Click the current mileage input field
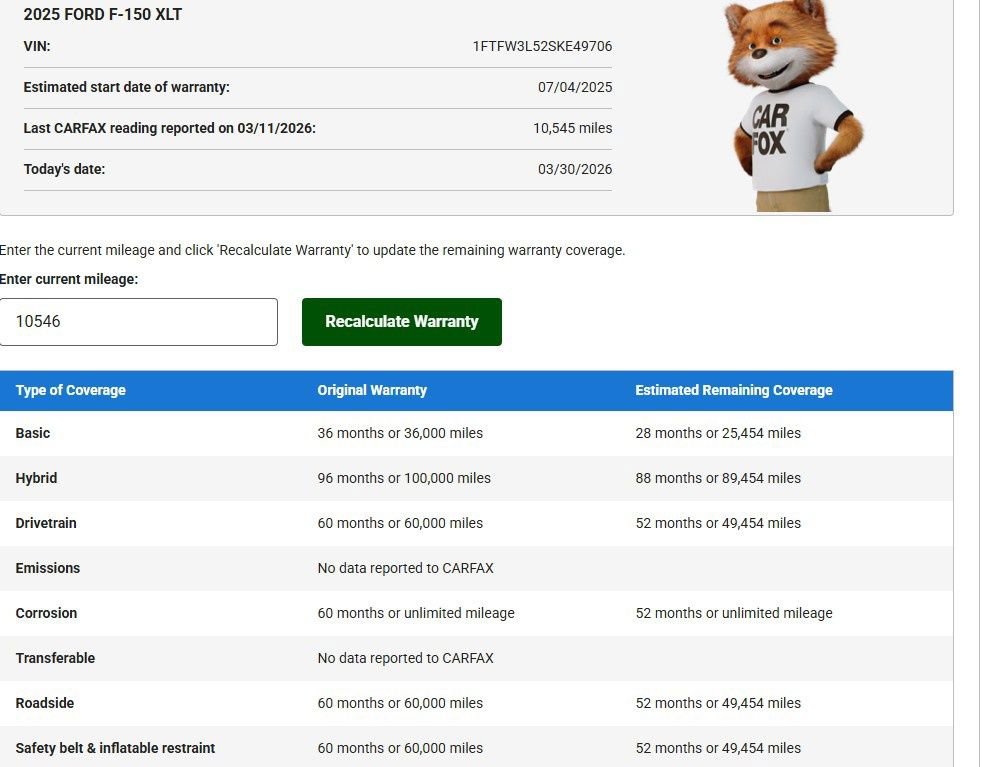This screenshot has height=767, width=982. pyautogui.click(x=139, y=322)
